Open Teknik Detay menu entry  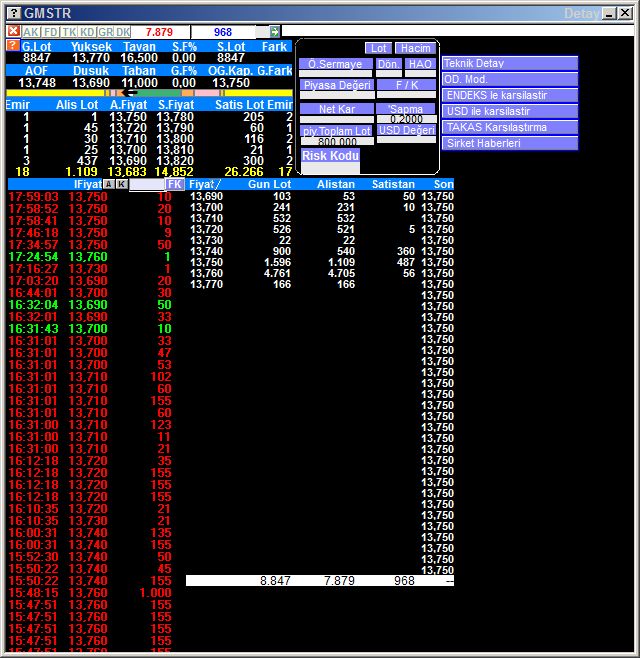click(510, 63)
